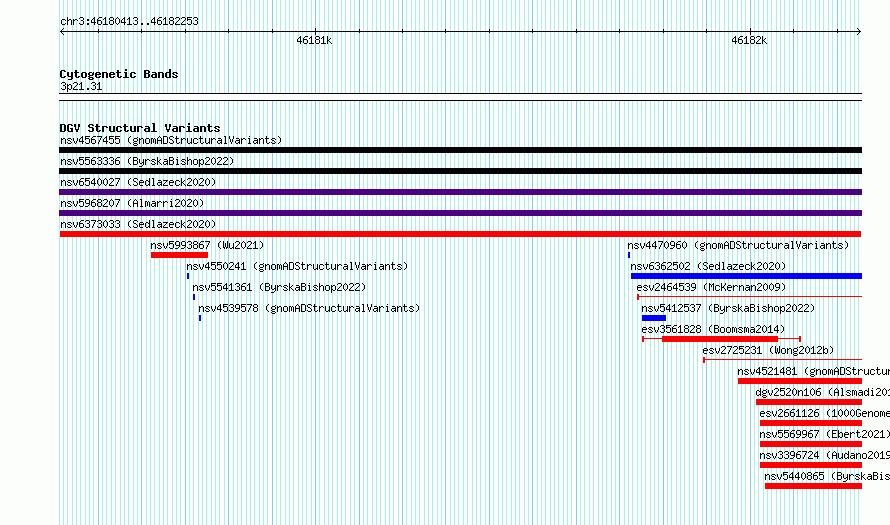The height and width of the screenshot is (525, 890).
Task: Open variant nsv4470960 gnomAD label
Action: pos(738,245)
